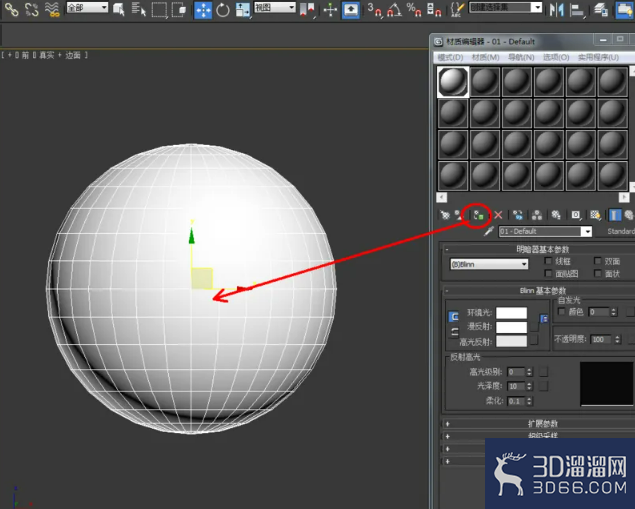Toggle the angle snap icon
This screenshot has width=635, height=509.
tap(393, 10)
